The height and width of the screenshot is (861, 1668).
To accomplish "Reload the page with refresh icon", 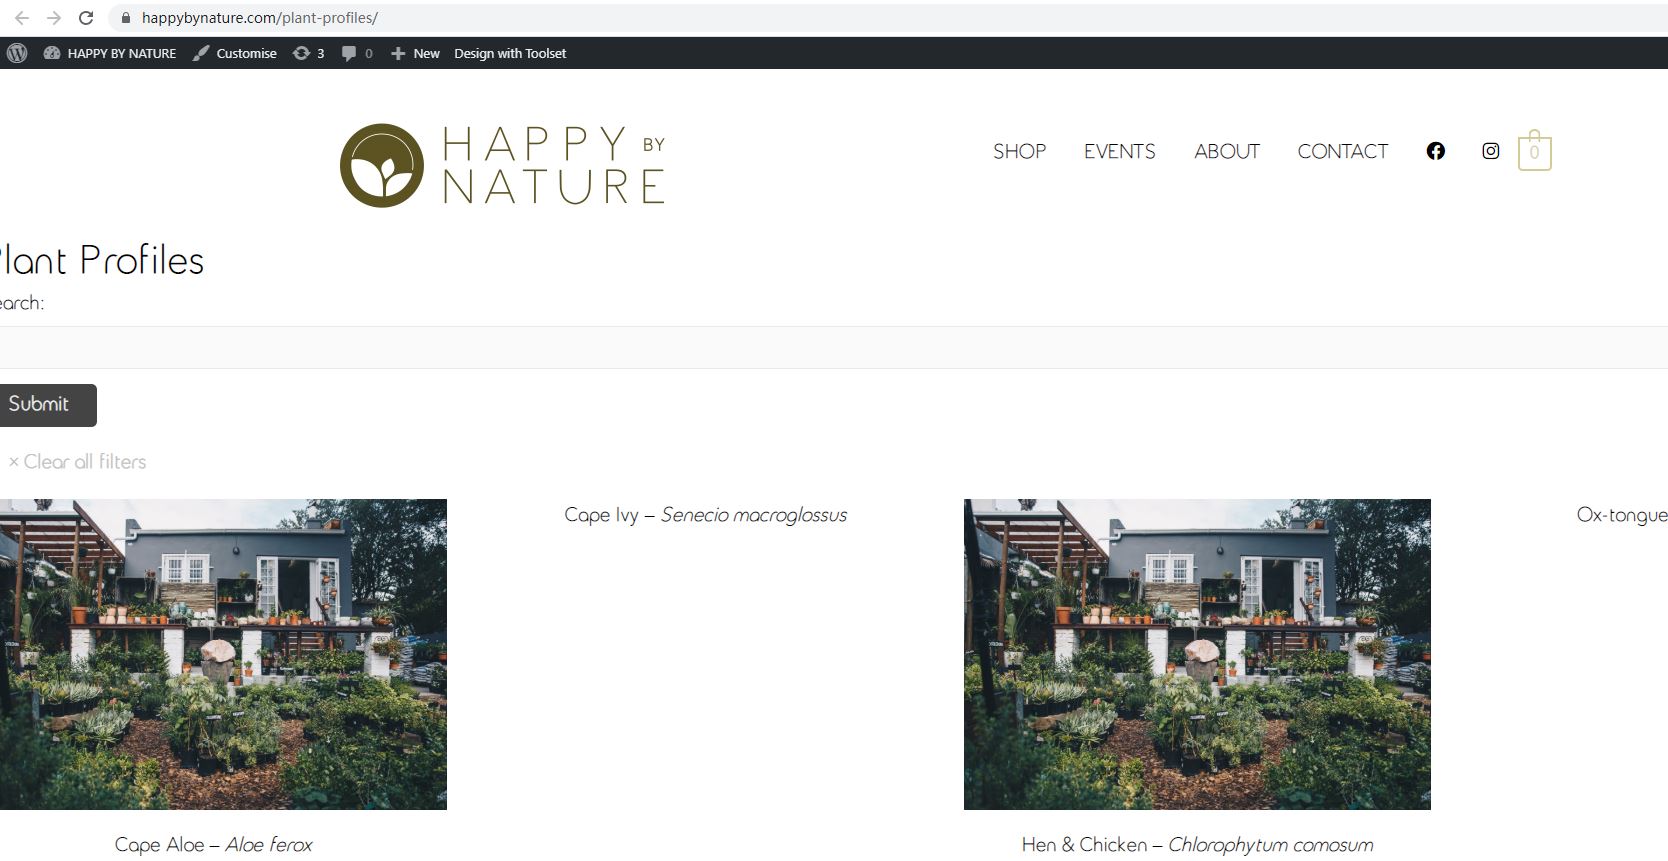I will (86, 18).
